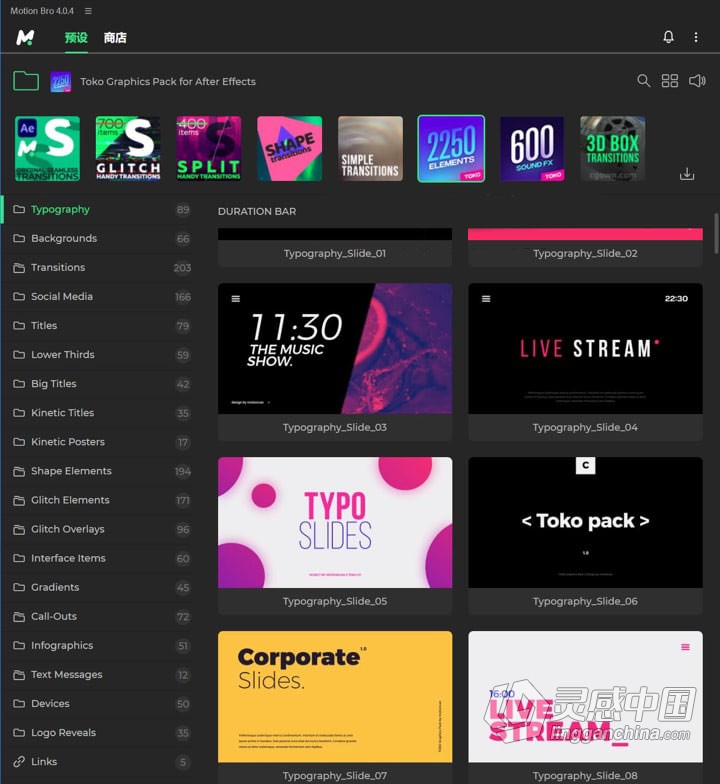Viewport: 720px width, 784px height.
Task: Toggle the sound speaker icon
Action: [x=697, y=80]
